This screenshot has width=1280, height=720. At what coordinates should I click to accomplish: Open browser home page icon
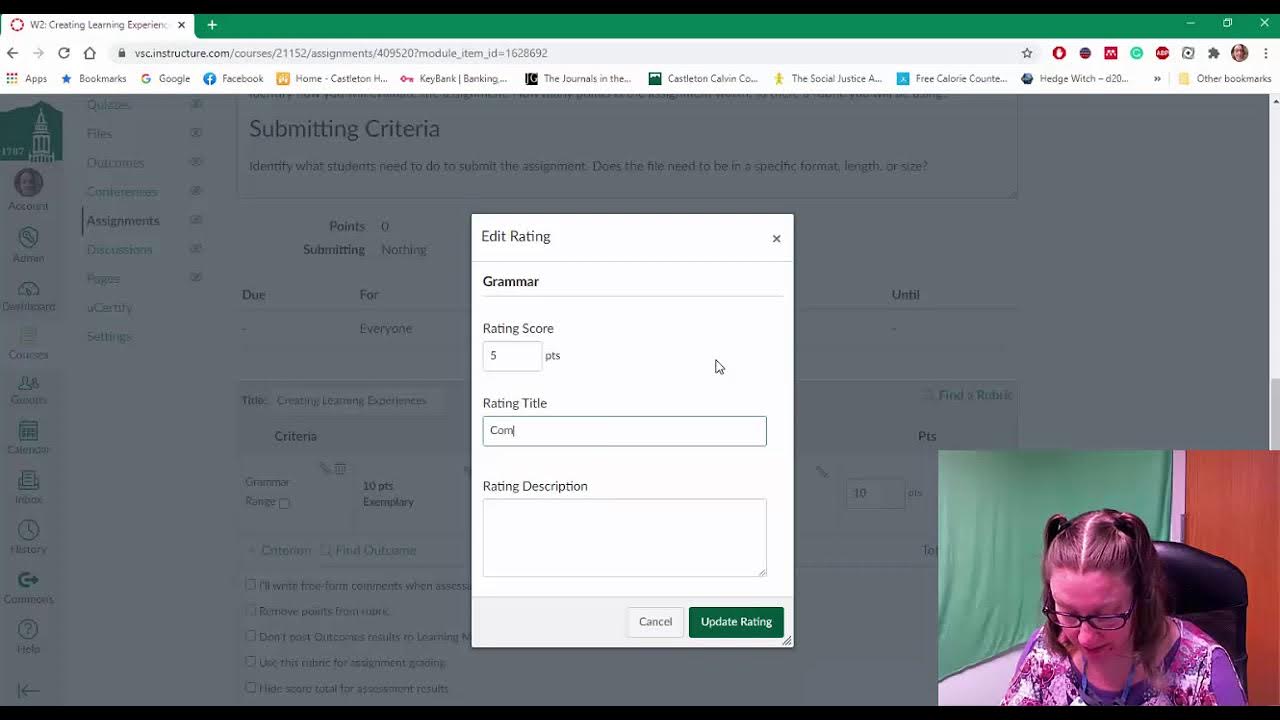[90, 53]
